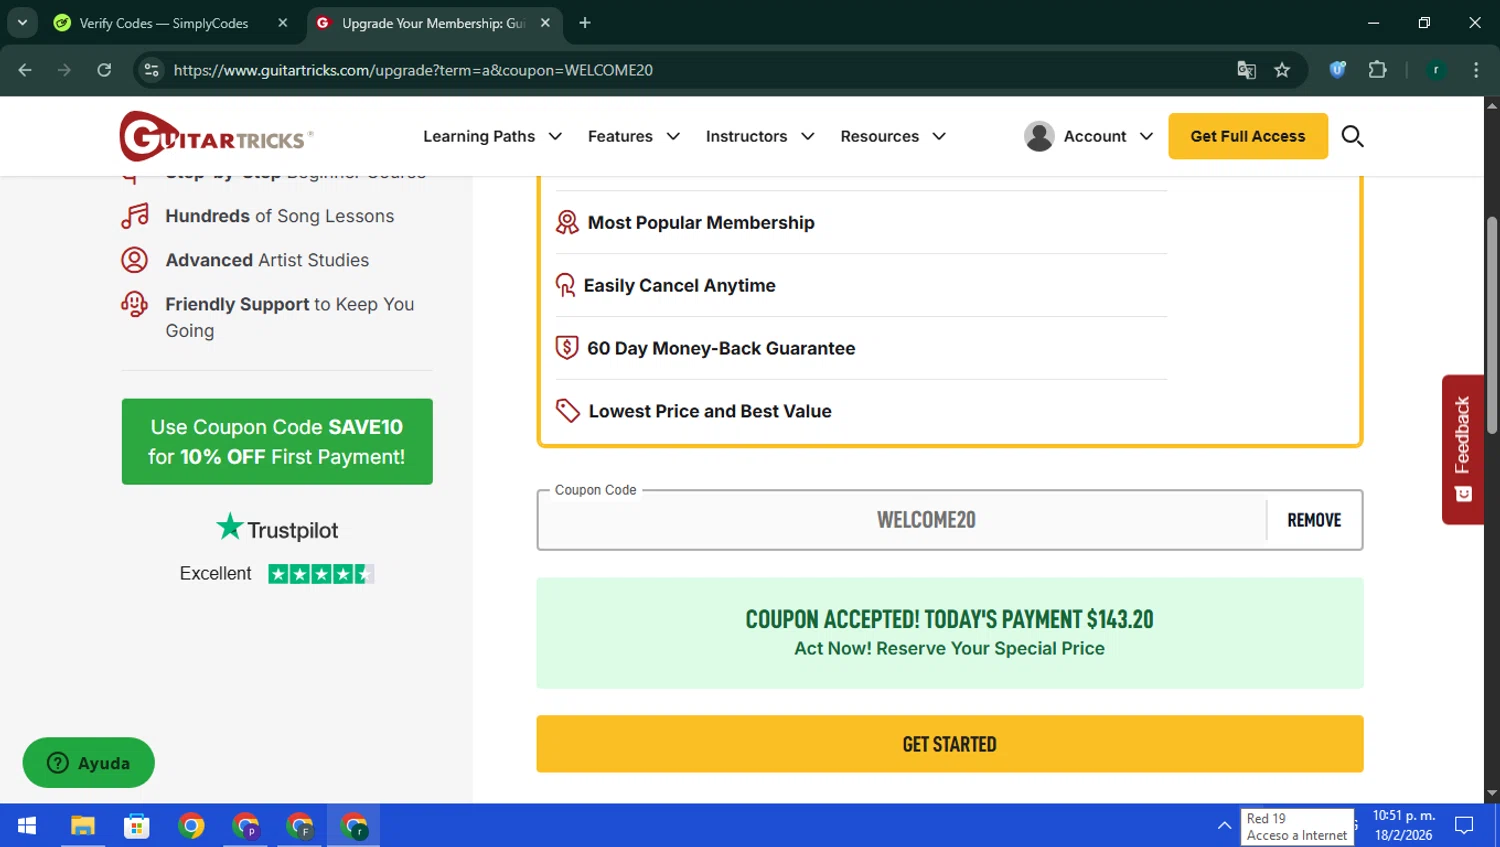Click the Get Full Access button
This screenshot has height=847, width=1500.
tap(1248, 136)
